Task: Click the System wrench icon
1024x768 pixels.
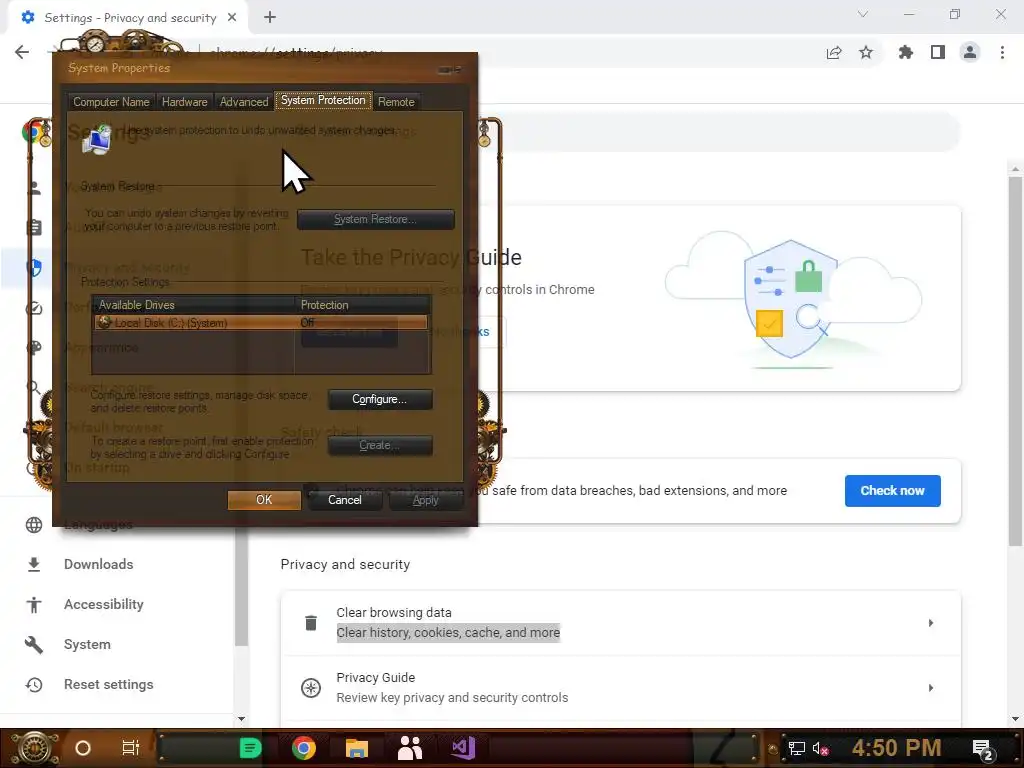Action: pyautogui.click(x=34, y=645)
